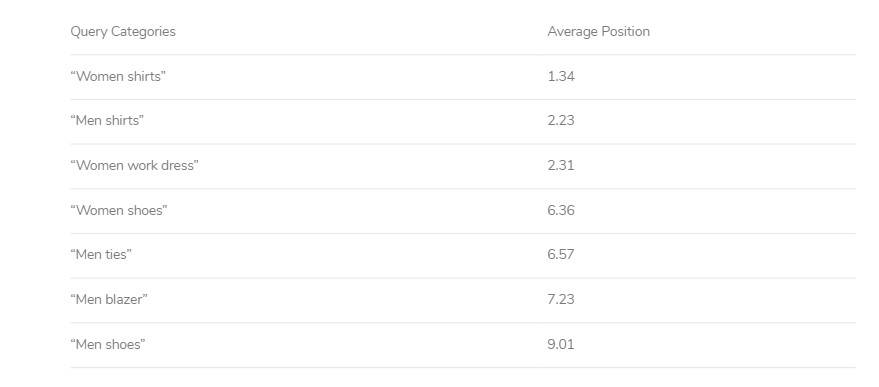Viewport: 879px width, 387px height.
Task: Click the 6.57 average position value
Action: 561,255
